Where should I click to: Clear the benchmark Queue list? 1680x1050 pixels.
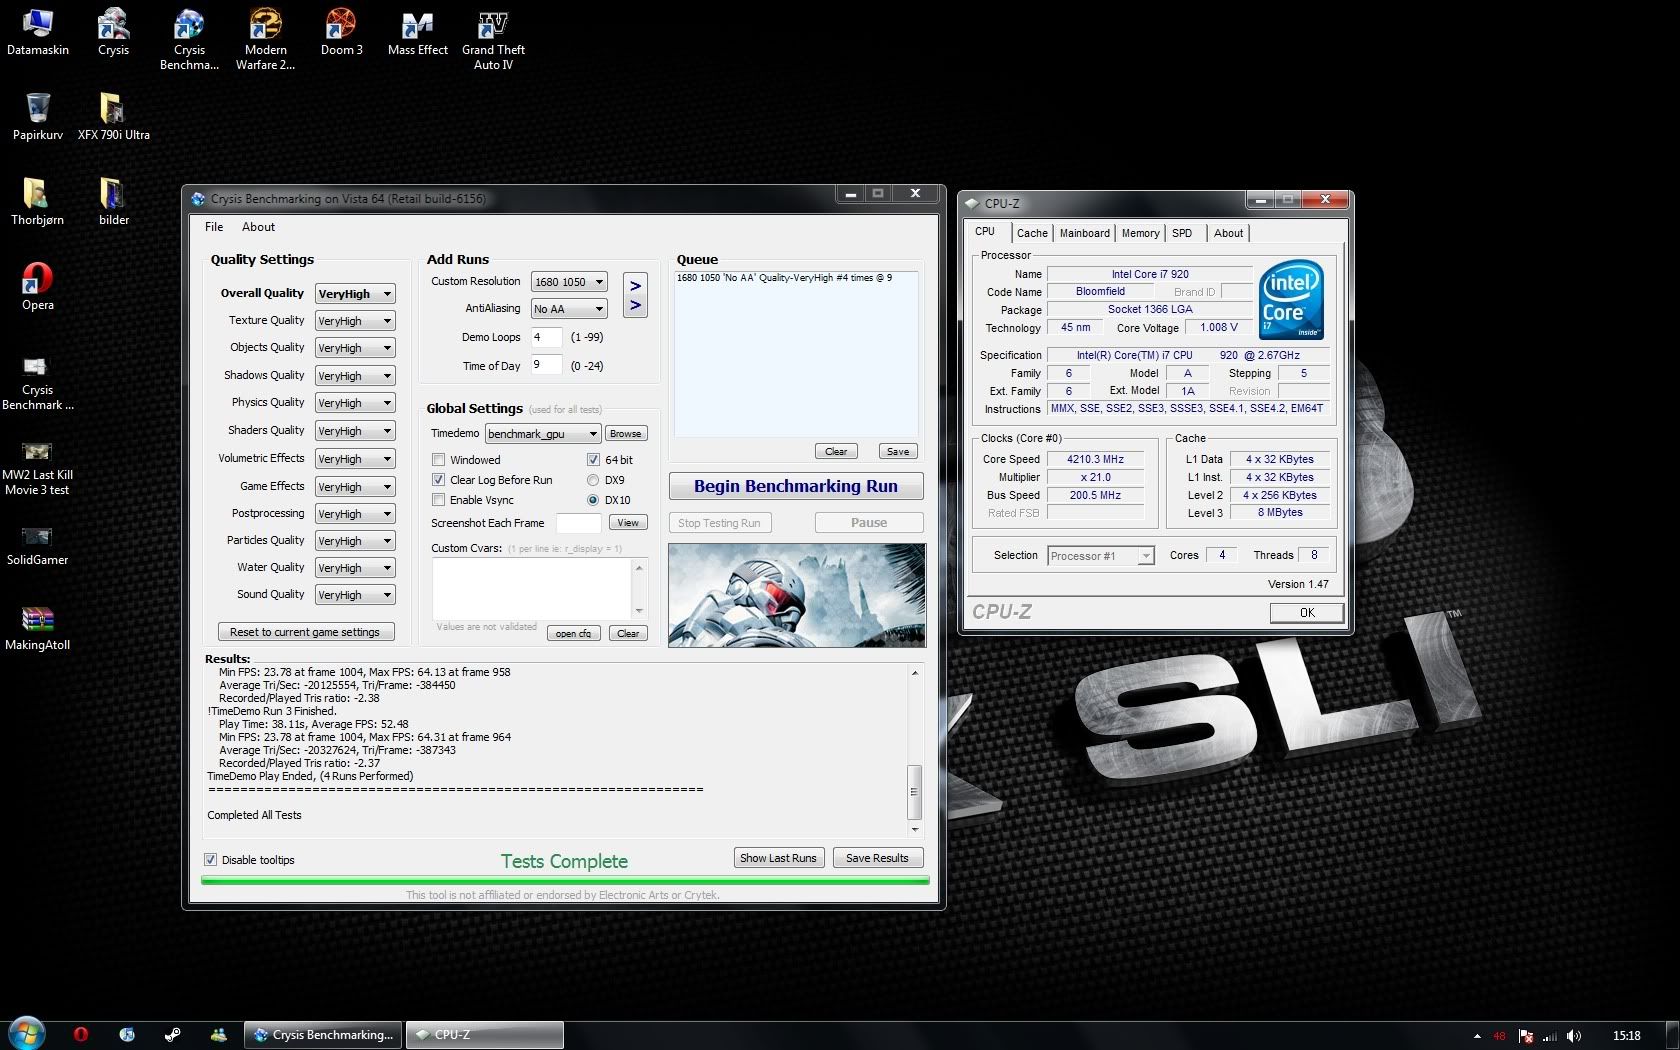pos(836,451)
